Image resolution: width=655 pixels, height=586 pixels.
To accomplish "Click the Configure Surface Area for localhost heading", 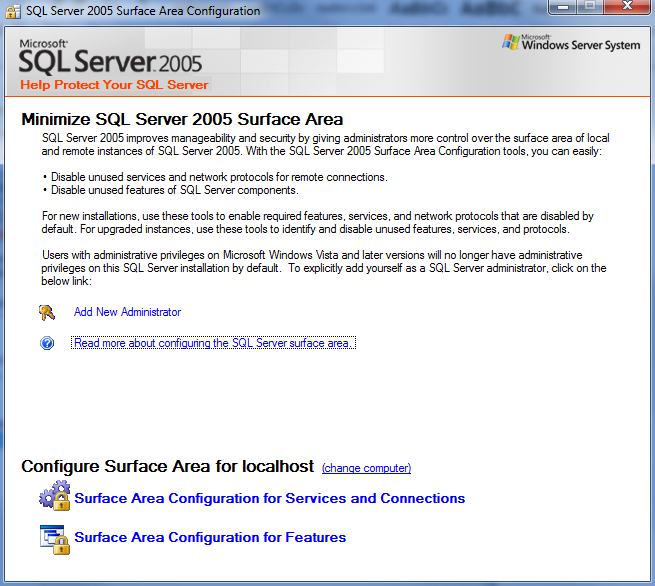I will tap(168, 466).
